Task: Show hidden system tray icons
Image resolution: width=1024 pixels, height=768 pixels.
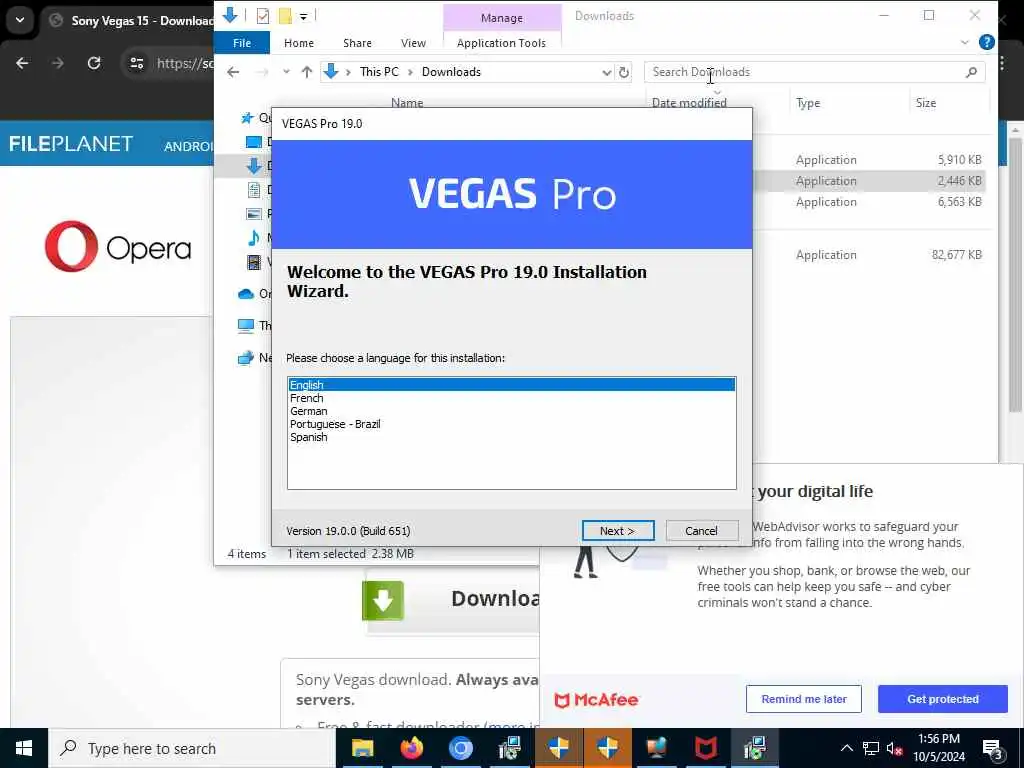Action: [x=846, y=748]
